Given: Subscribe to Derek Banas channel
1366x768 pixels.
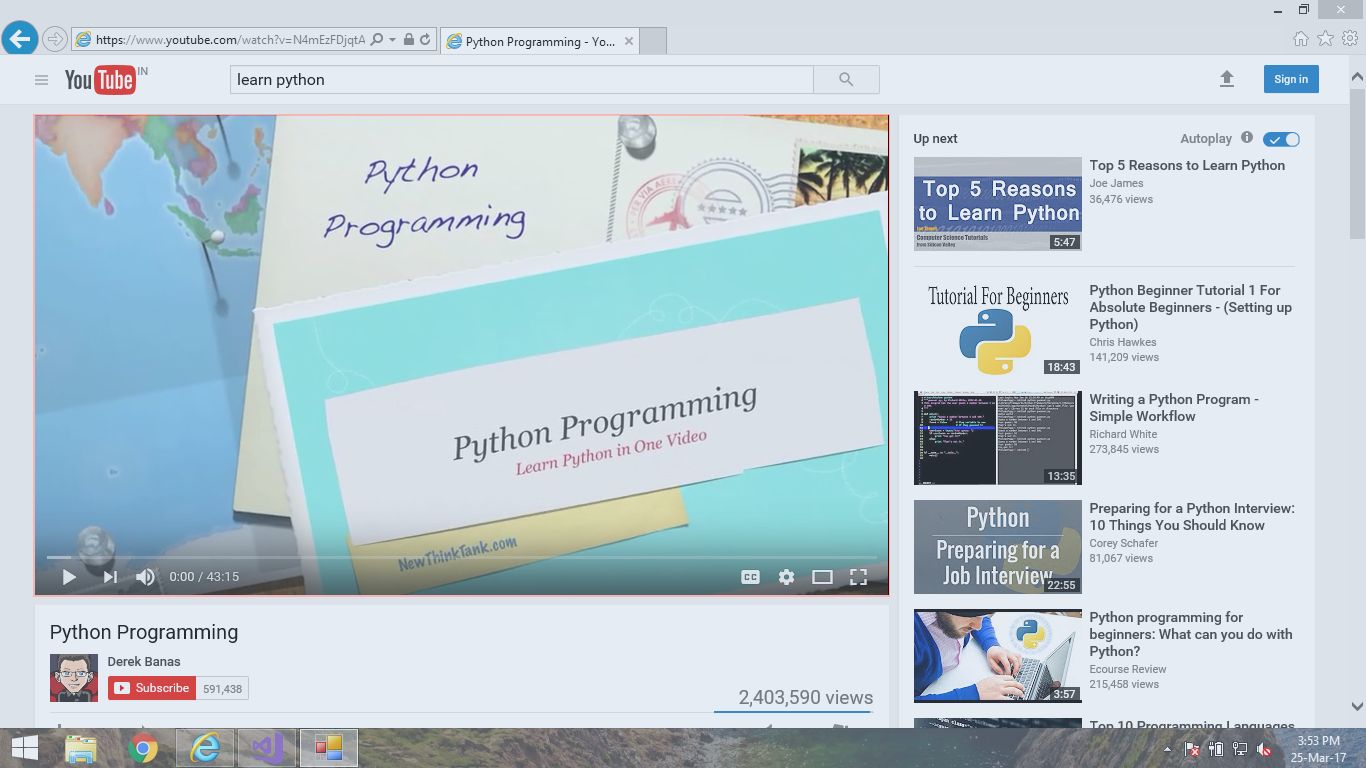Looking at the screenshot, I should [x=152, y=688].
